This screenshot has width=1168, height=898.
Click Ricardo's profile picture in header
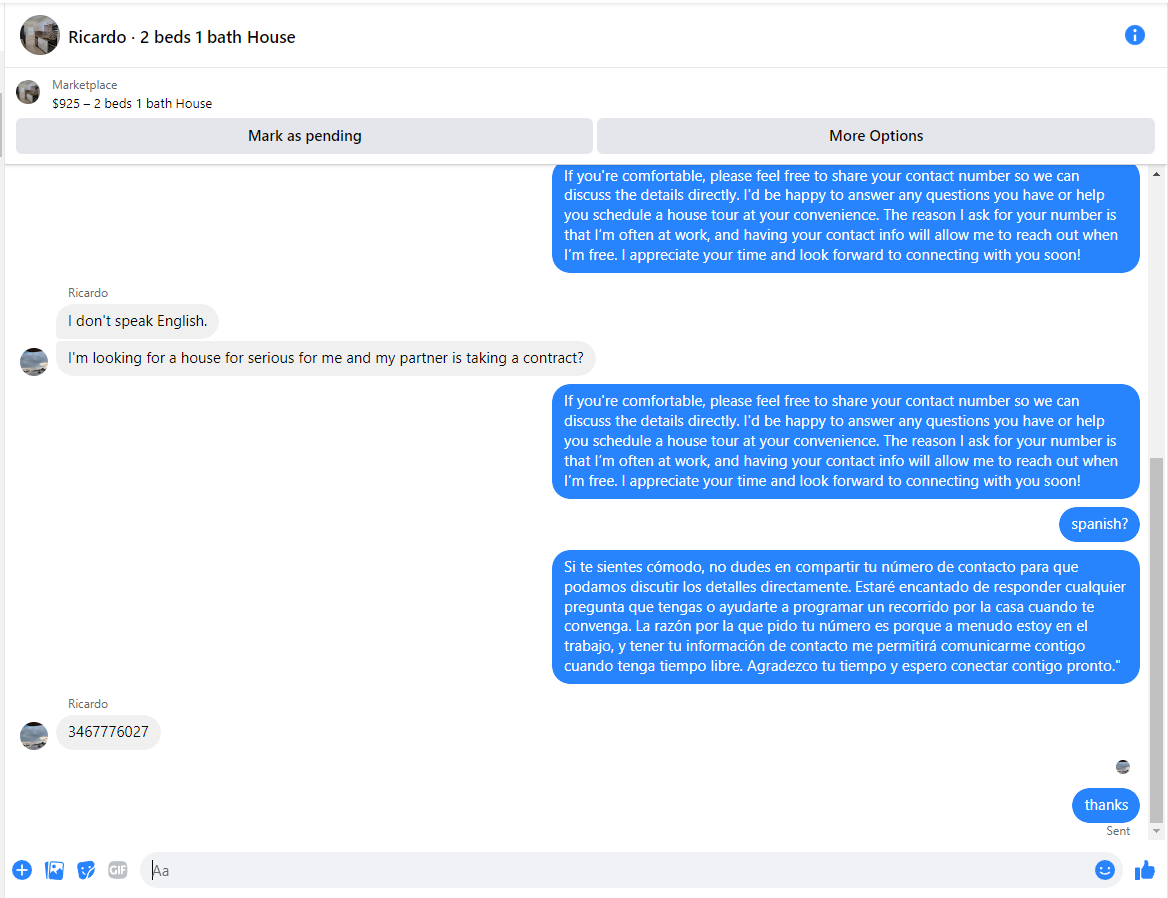point(39,35)
